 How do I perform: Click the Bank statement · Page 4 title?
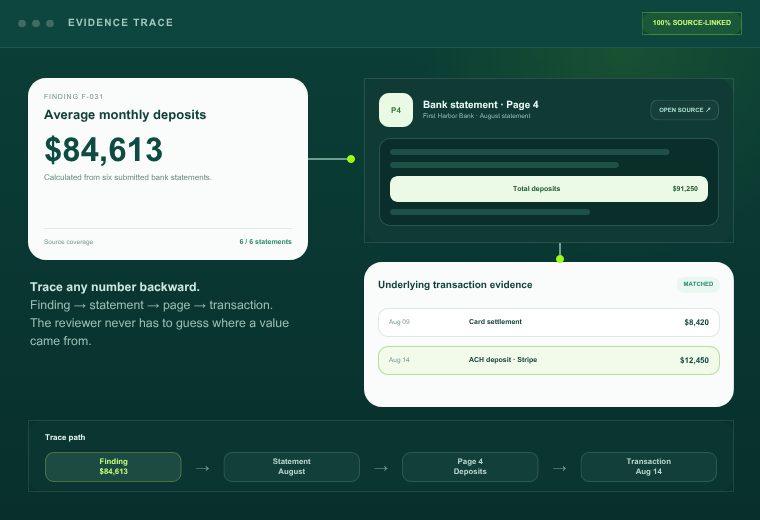[x=480, y=105]
